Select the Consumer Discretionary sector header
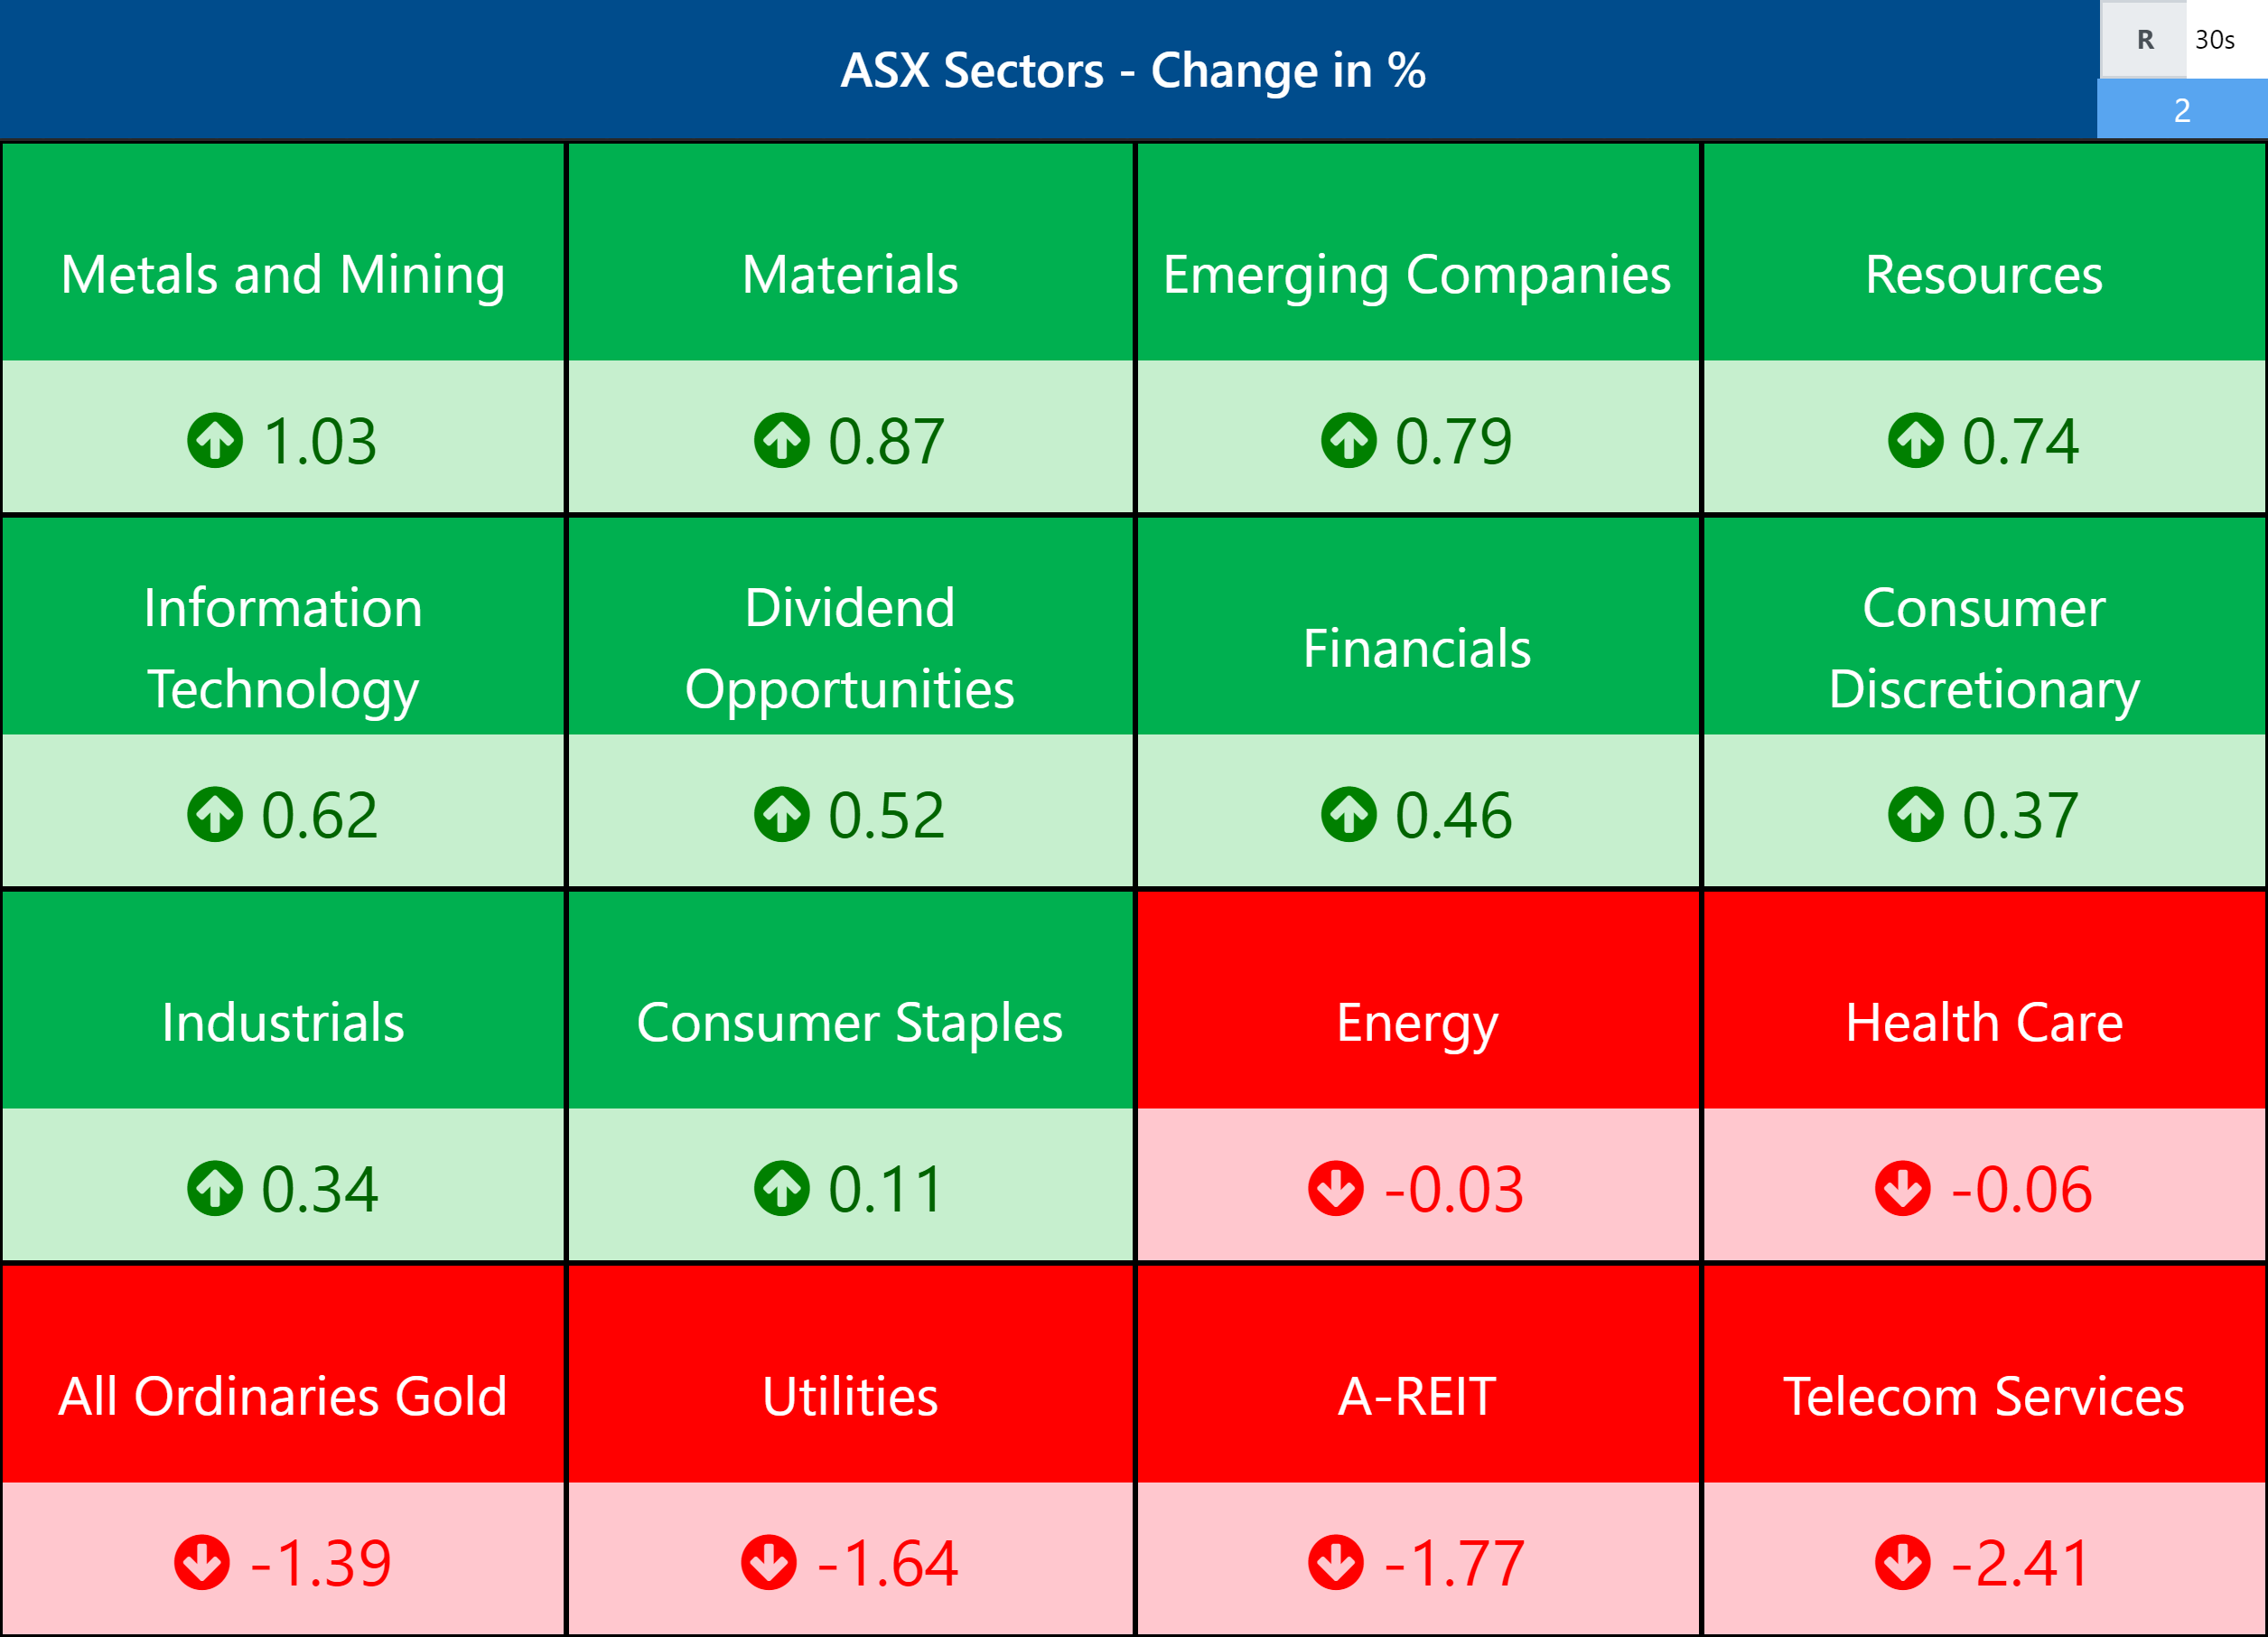Image resolution: width=2268 pixels, height=1637 pixels. (x=1984, y=647)
